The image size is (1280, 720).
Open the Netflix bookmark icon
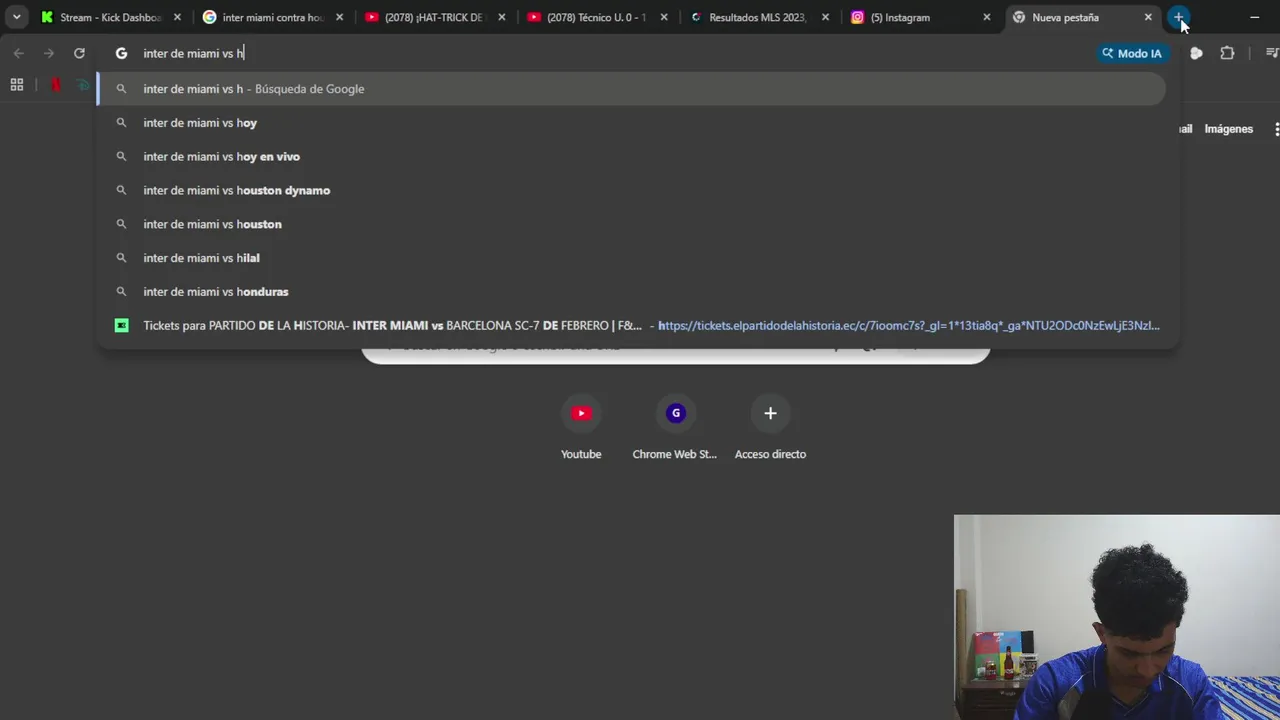coord(56,85)
